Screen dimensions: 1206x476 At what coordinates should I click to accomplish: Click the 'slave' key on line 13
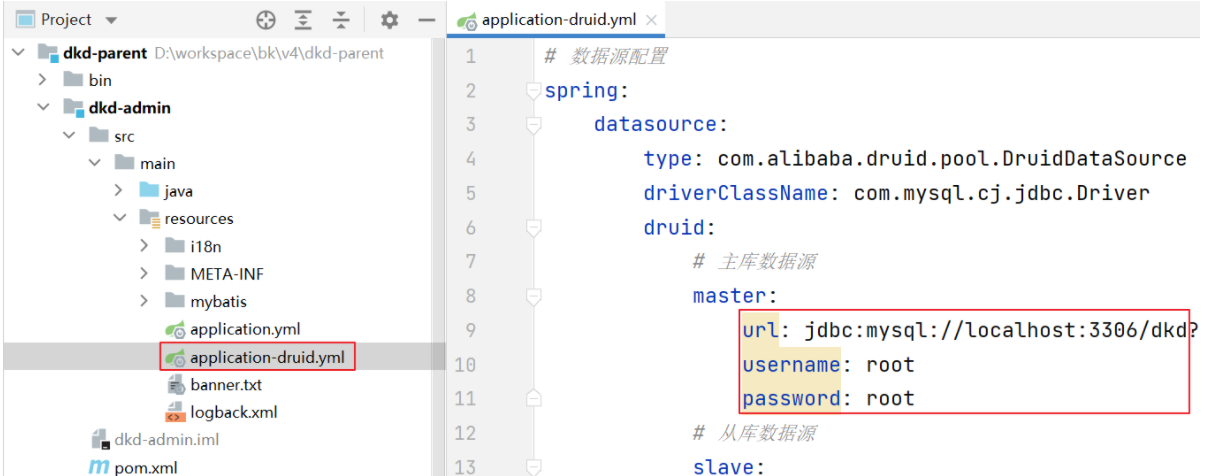coord(723,467)
